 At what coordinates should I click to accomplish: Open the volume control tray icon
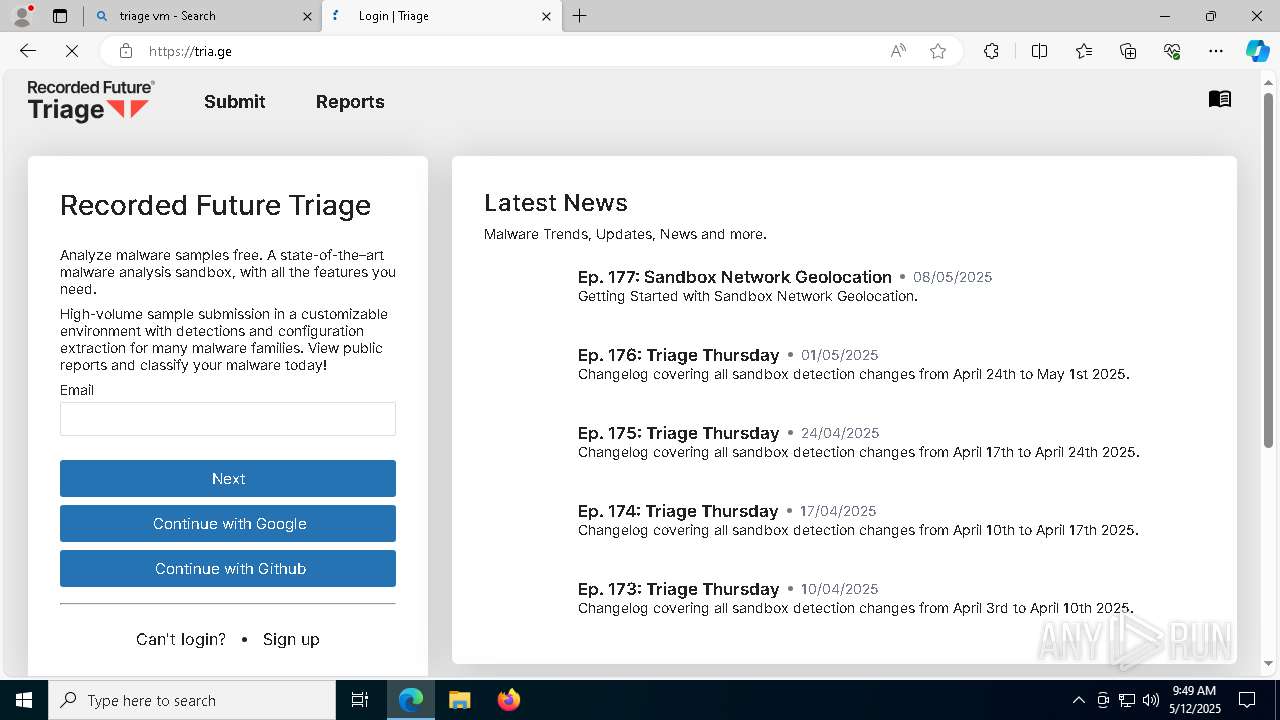1151,700
